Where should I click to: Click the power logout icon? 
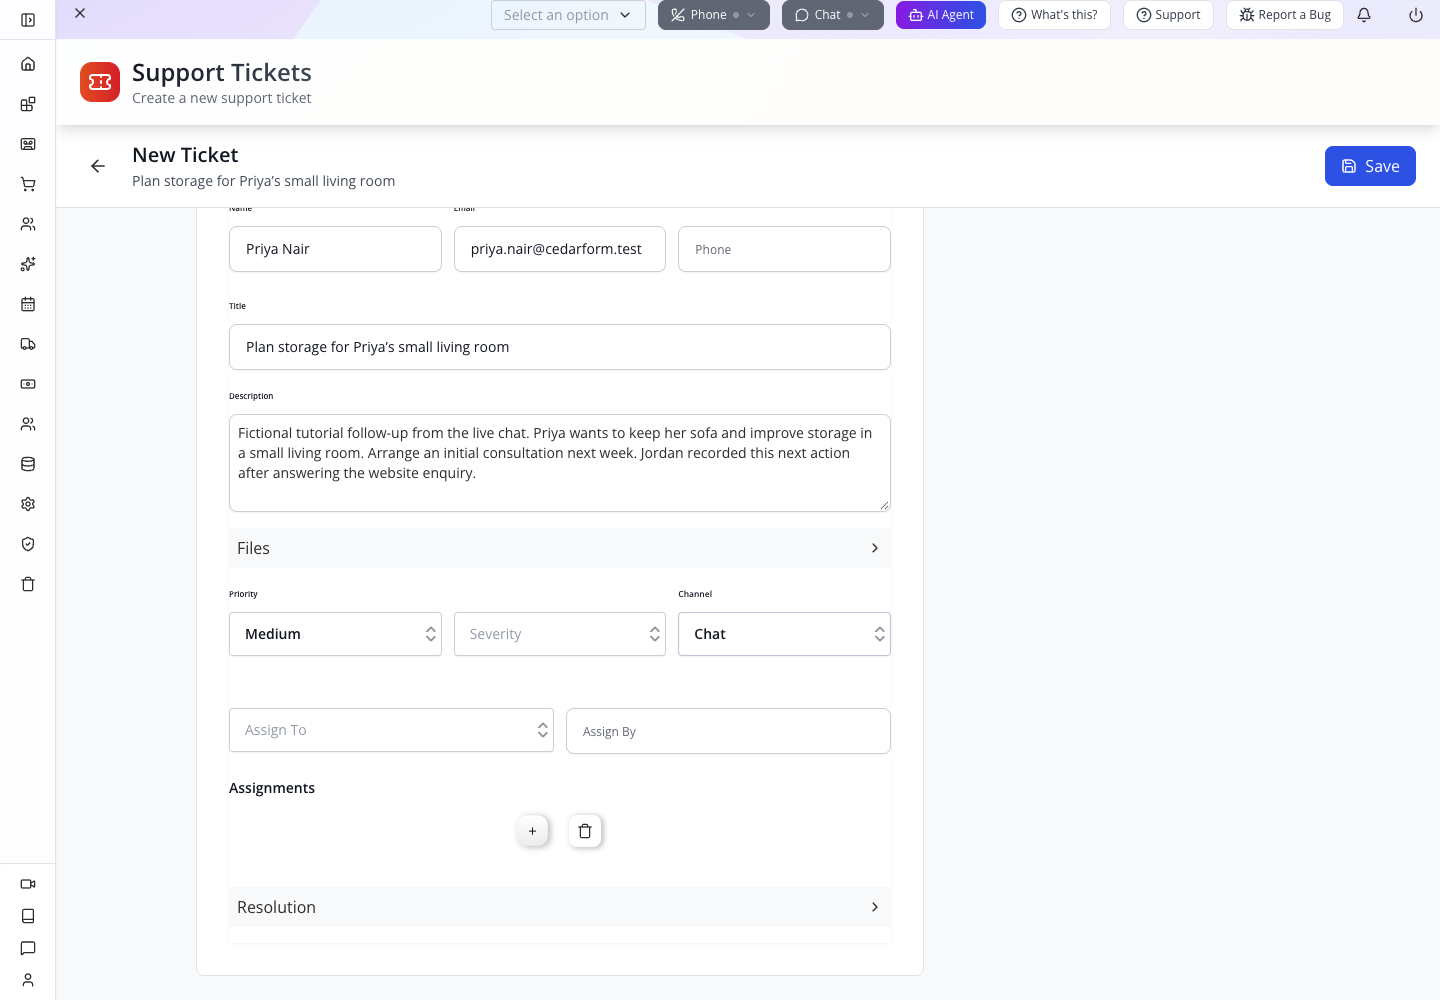(x=1416, y=15)
